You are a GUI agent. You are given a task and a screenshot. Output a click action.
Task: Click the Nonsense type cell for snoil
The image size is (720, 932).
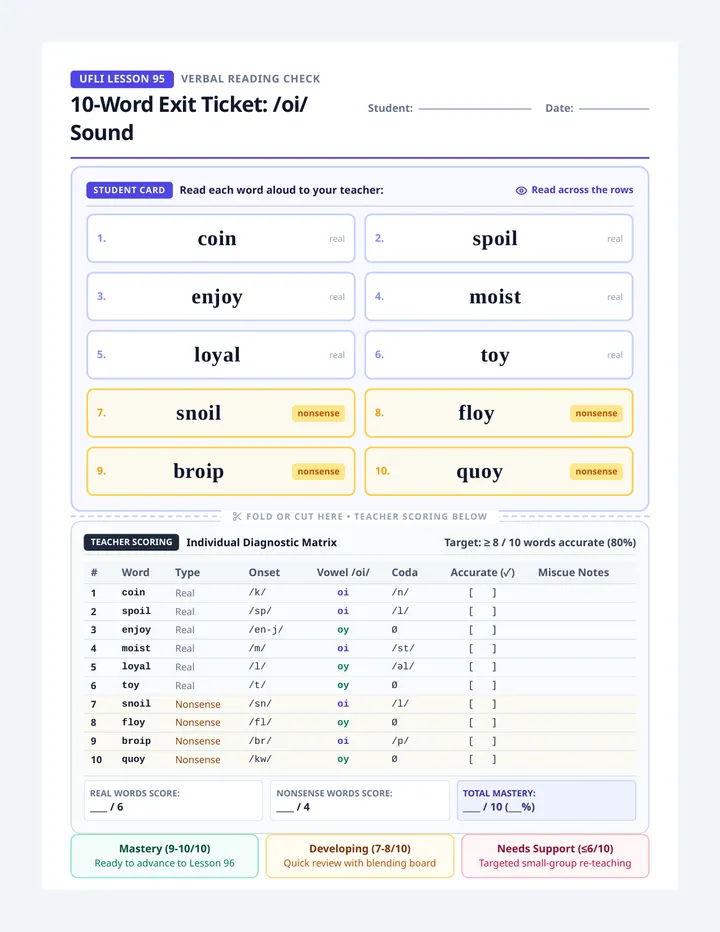pyautogui.click(x=197, y=704)
